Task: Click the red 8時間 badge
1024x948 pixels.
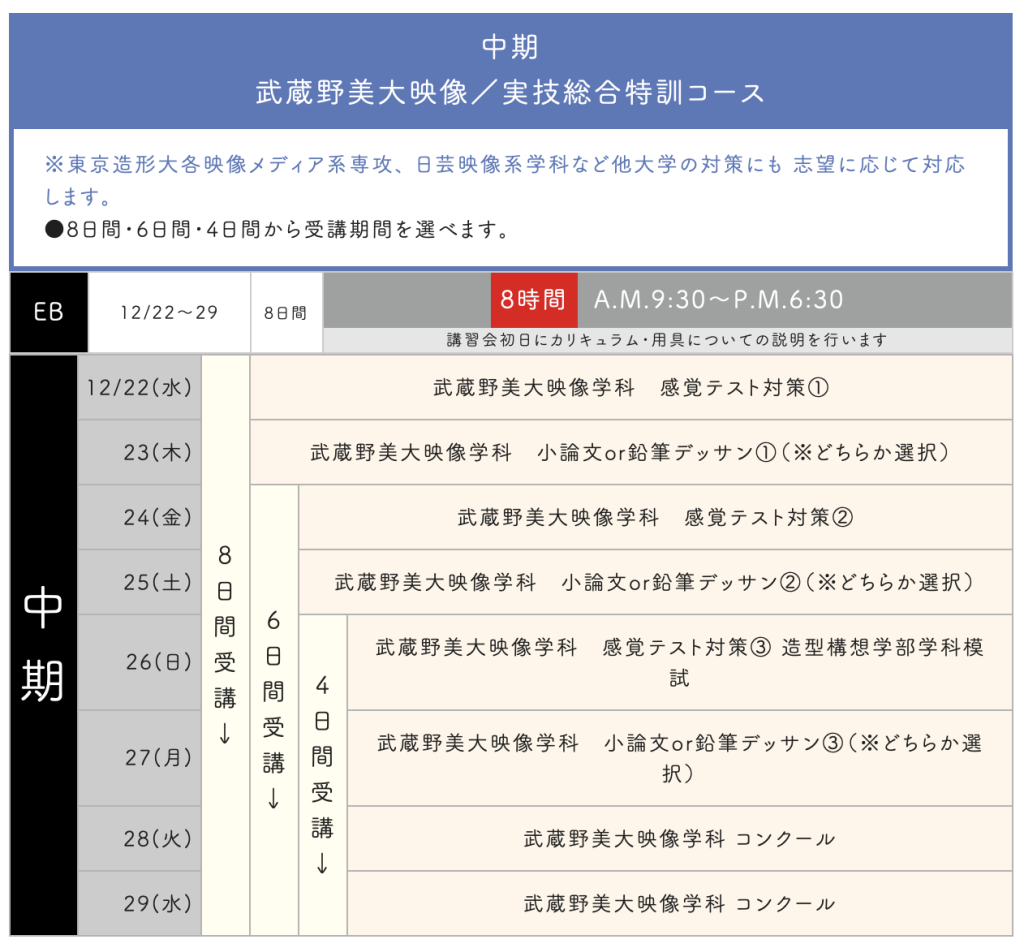Action: click(534, 300)
